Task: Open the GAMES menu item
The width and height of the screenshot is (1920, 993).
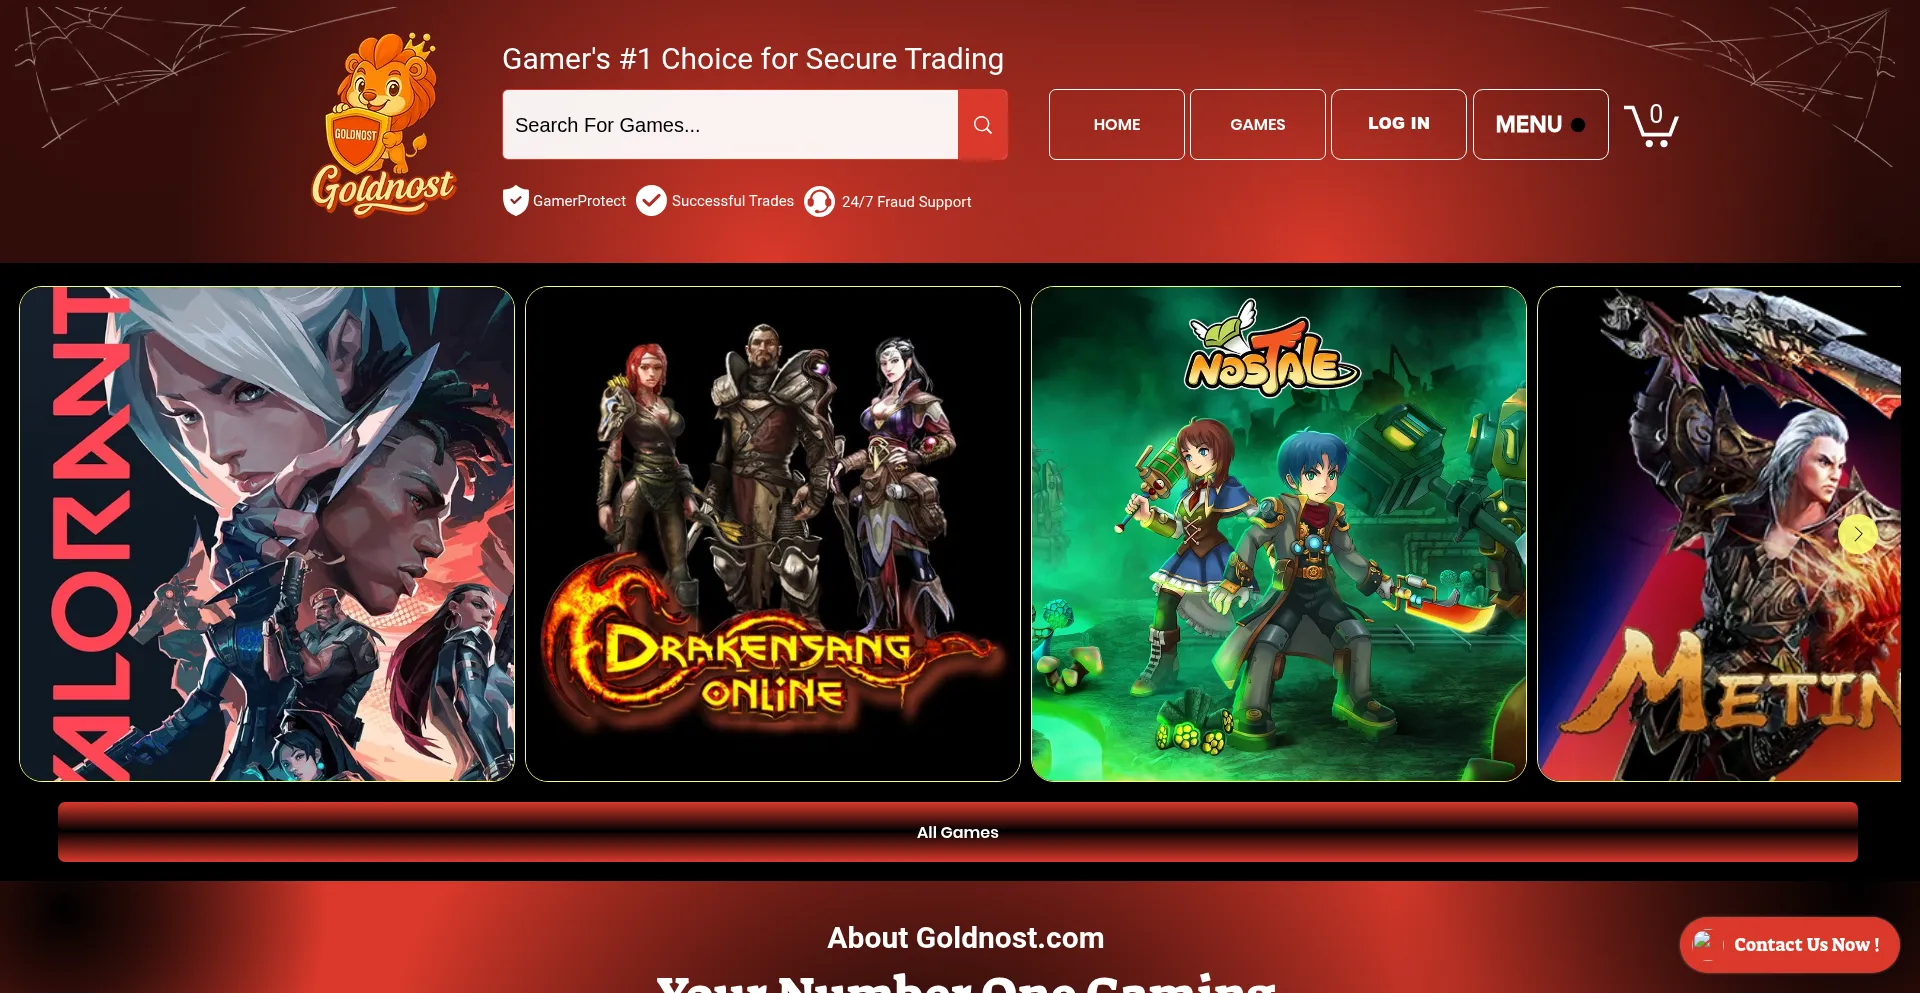Action: [1257, 125]
